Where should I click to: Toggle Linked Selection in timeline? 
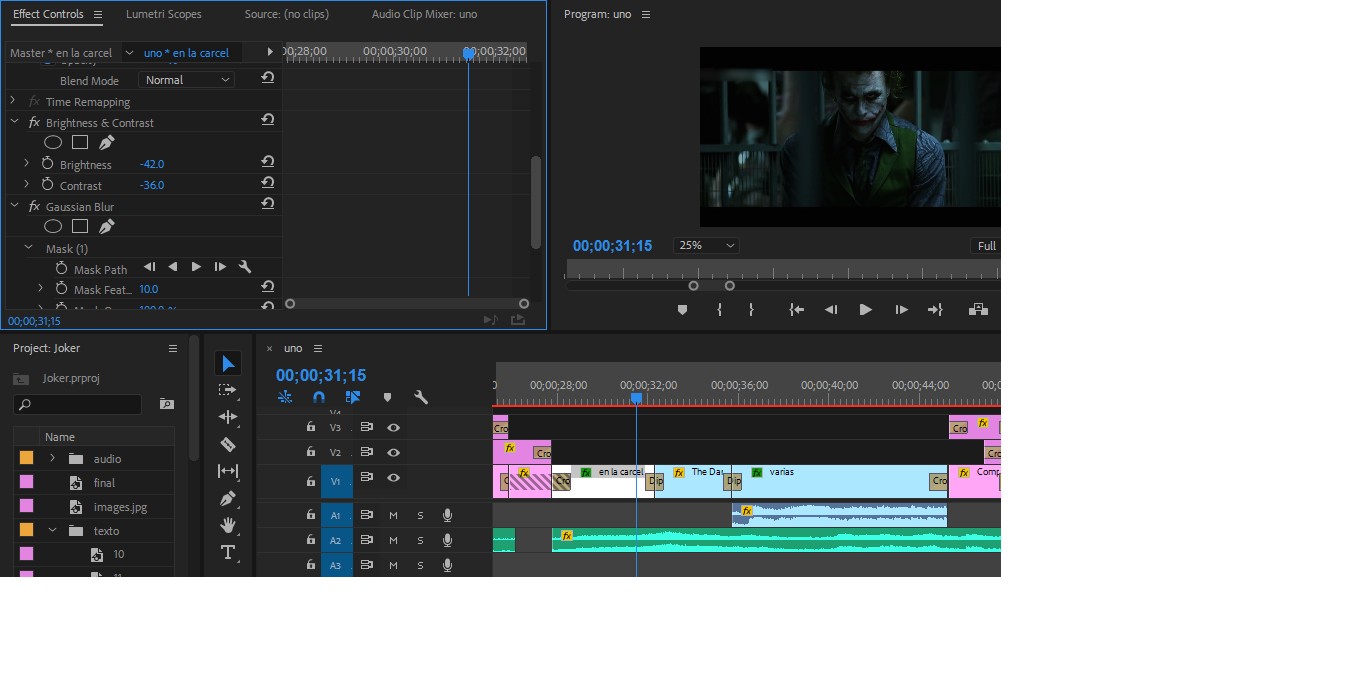coord(353,397)
